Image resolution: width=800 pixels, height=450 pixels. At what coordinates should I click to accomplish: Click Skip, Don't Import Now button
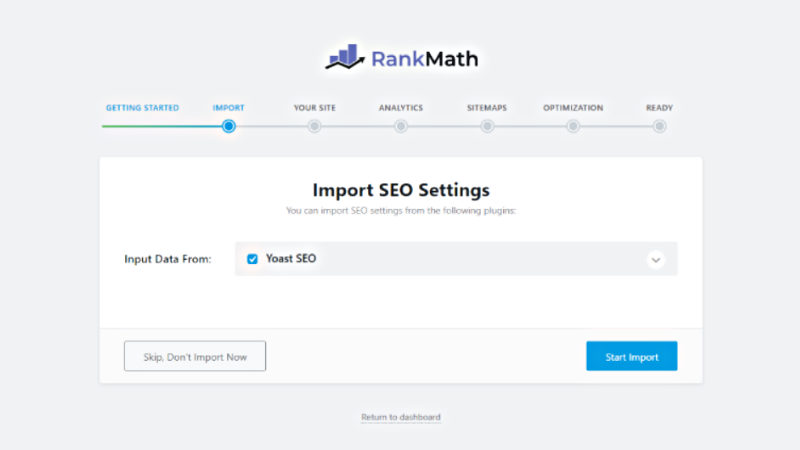coord(195,356)
